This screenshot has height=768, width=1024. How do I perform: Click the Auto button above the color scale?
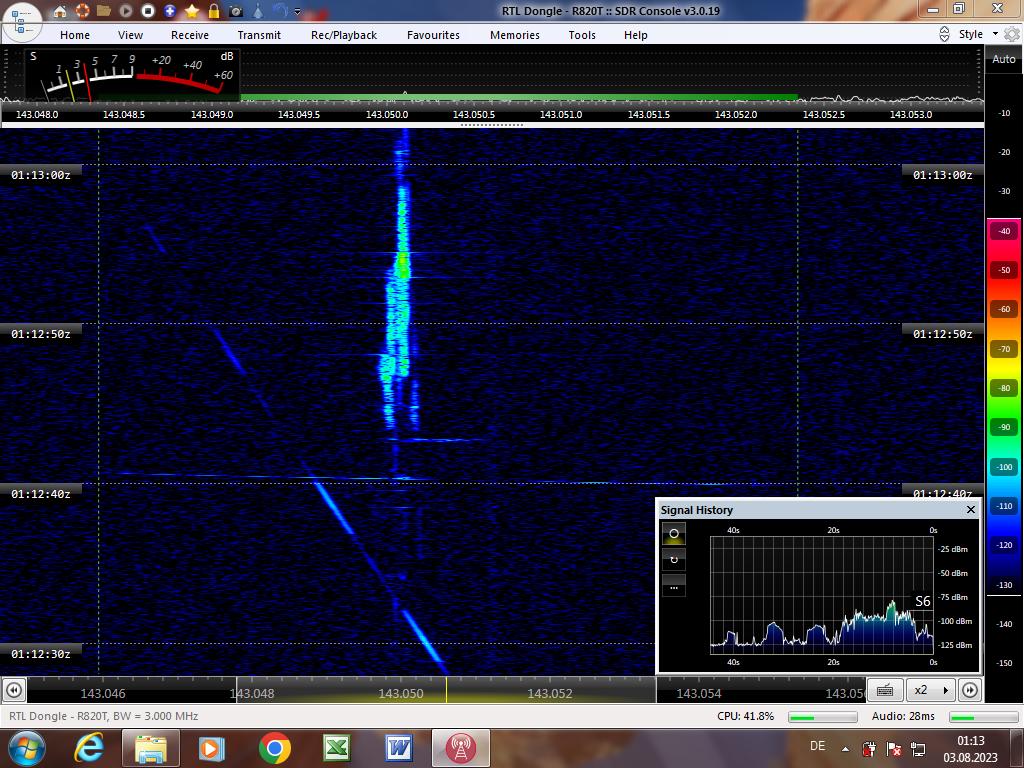click(x=1004, y=59)
